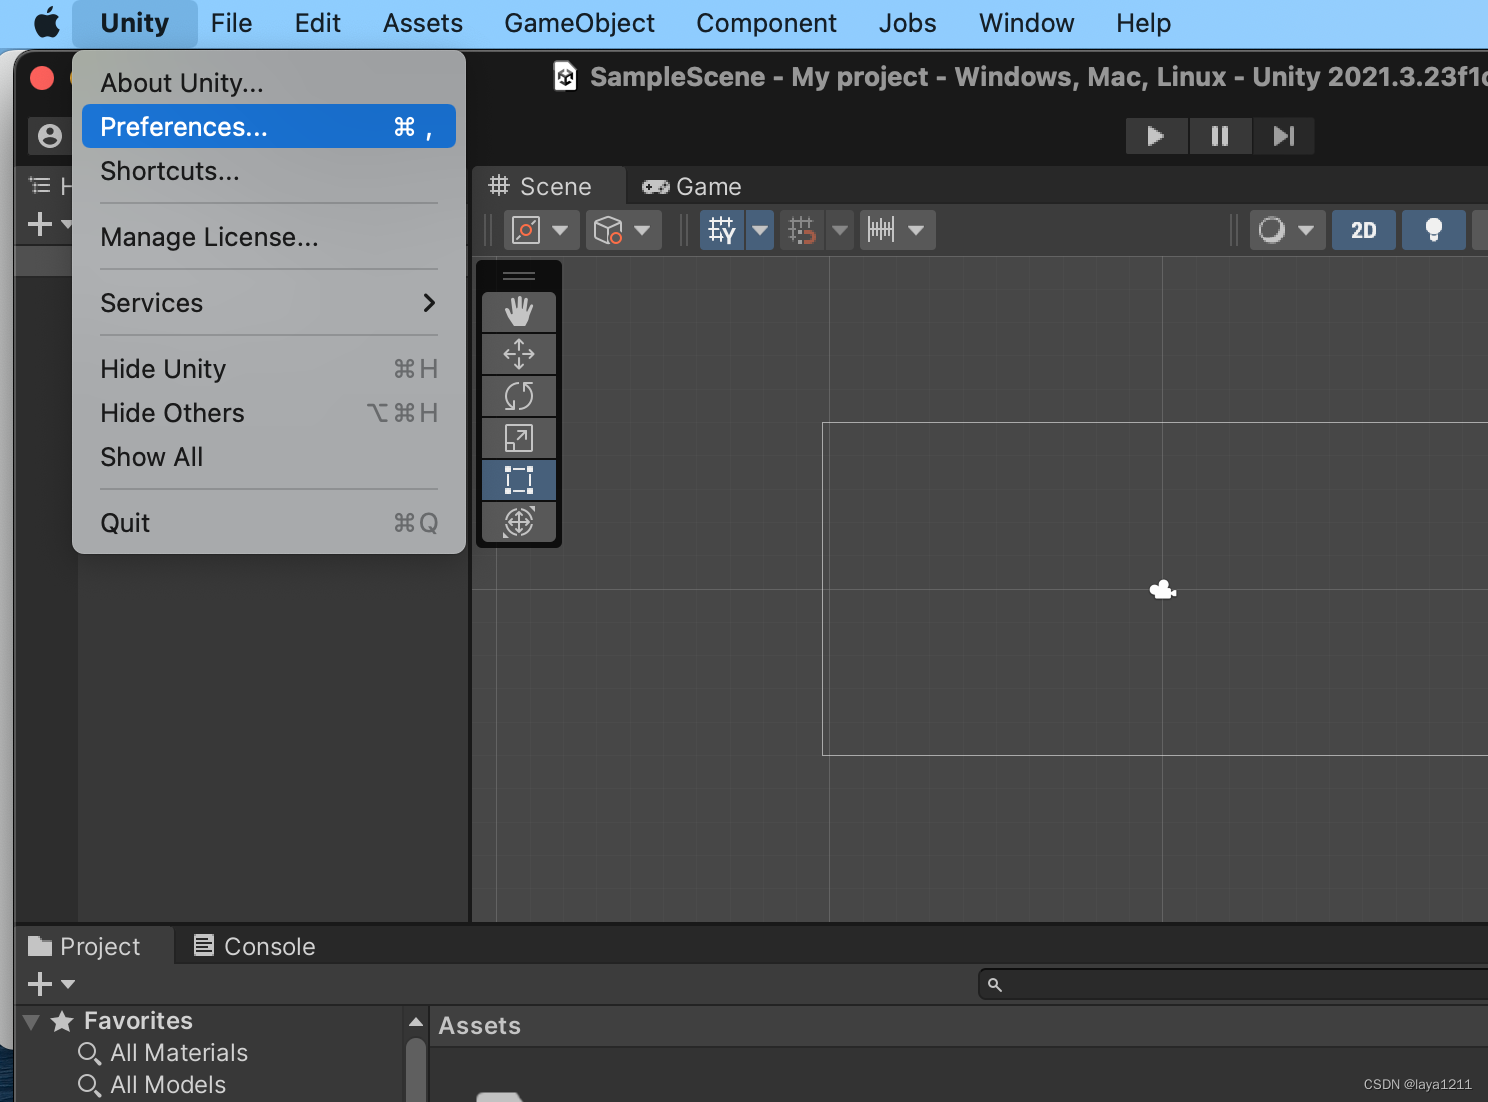Viewport: 1488px width, 1102px height.
Task: Click the Assets breadcrumb label
Action: [480, 1026]
